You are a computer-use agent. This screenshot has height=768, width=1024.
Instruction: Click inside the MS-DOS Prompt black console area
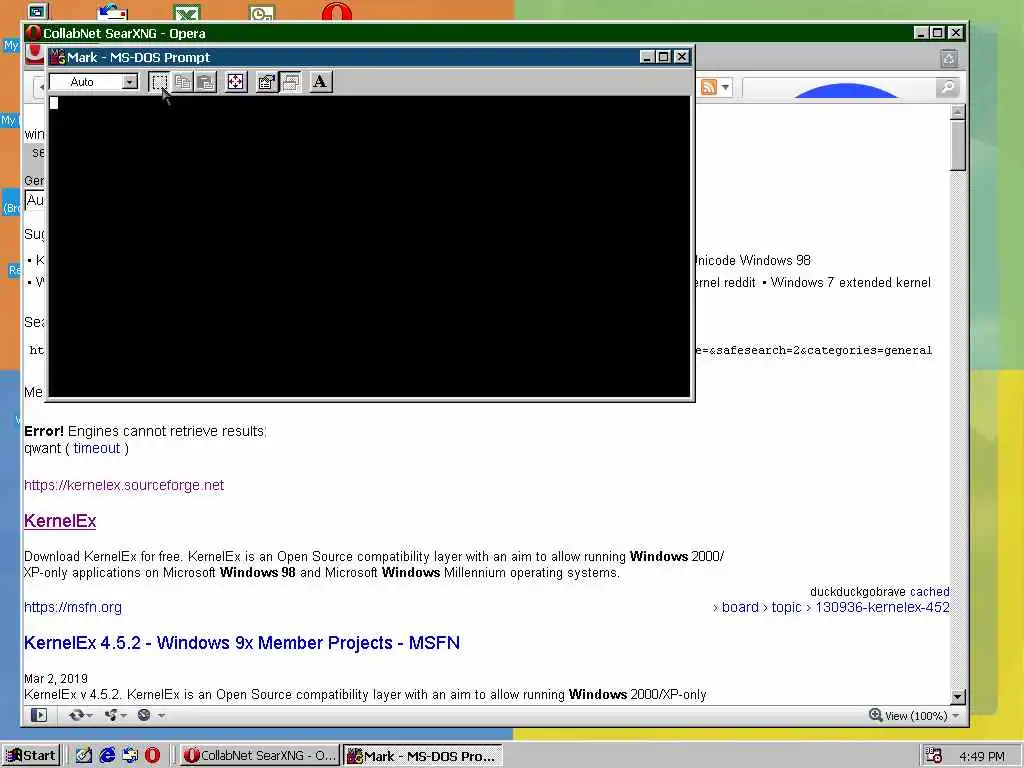click(370, 246)
